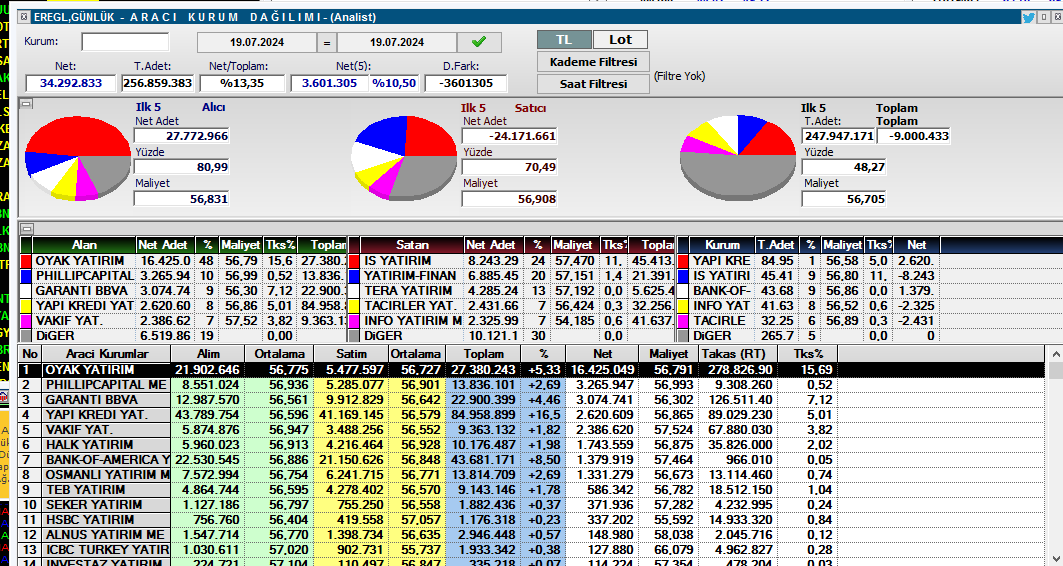1063x566 pixels.
Task: Click D.Fark value -3601305 field
Action: [466, 83]
